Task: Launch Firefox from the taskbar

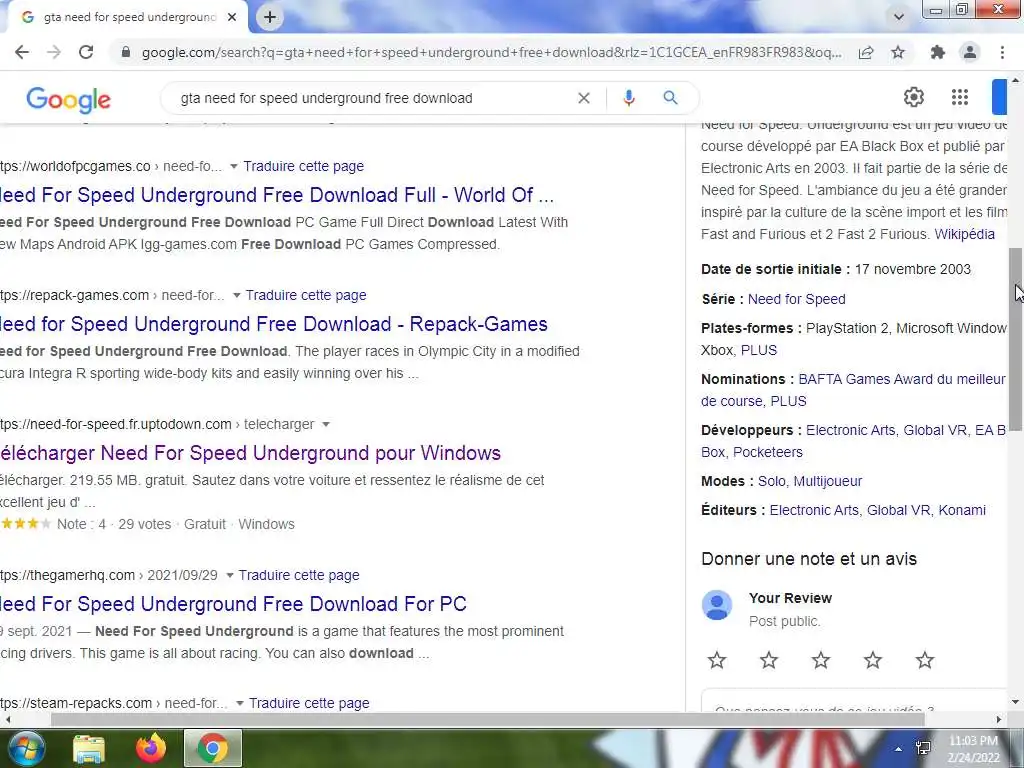Action: click(x=151, y=748)
